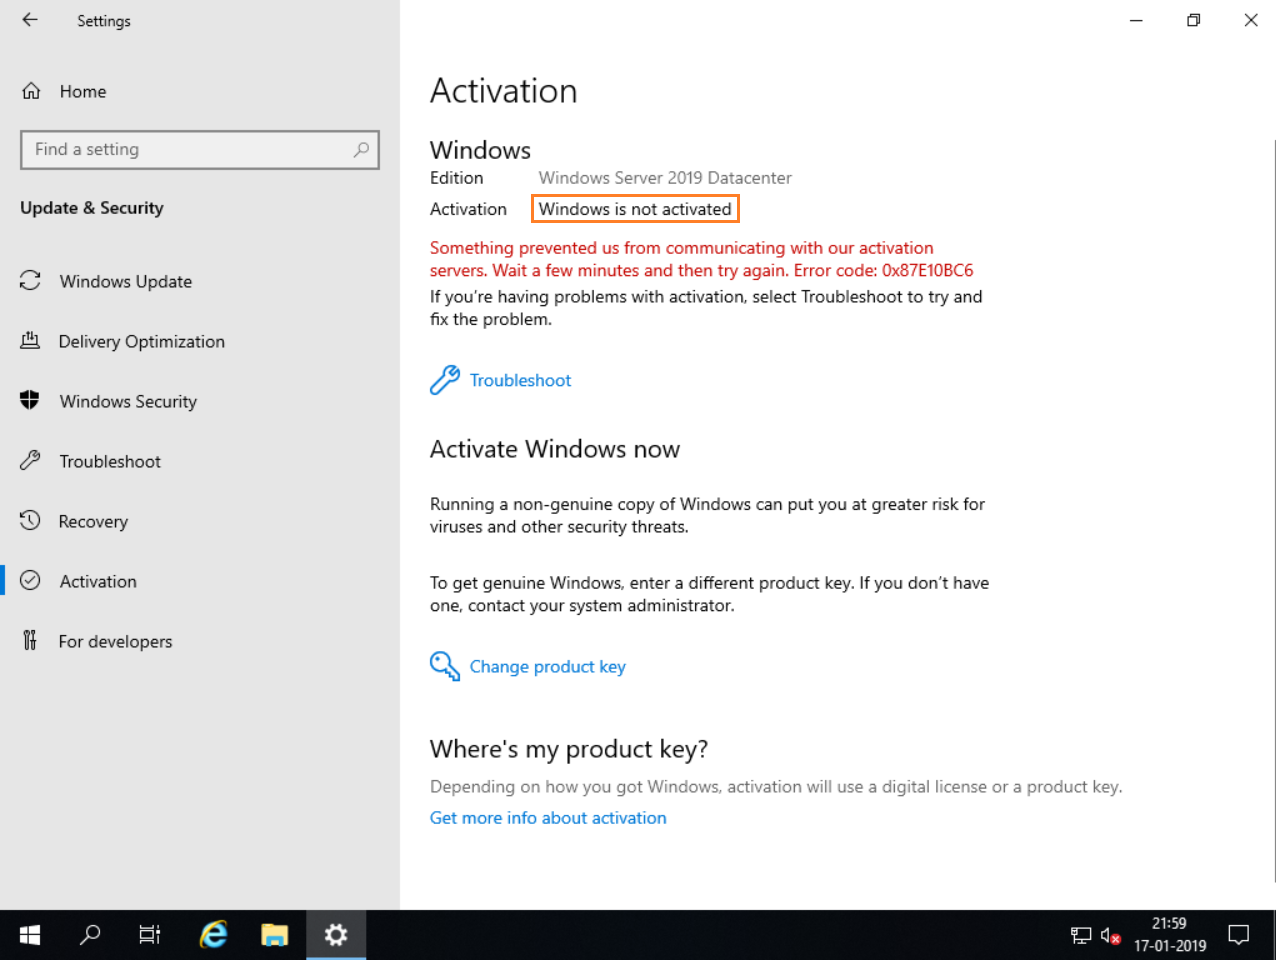This screenshot has height=960, width=1276.
Task: Click the key icon beside Change product key
Action: tap(445, 666)
